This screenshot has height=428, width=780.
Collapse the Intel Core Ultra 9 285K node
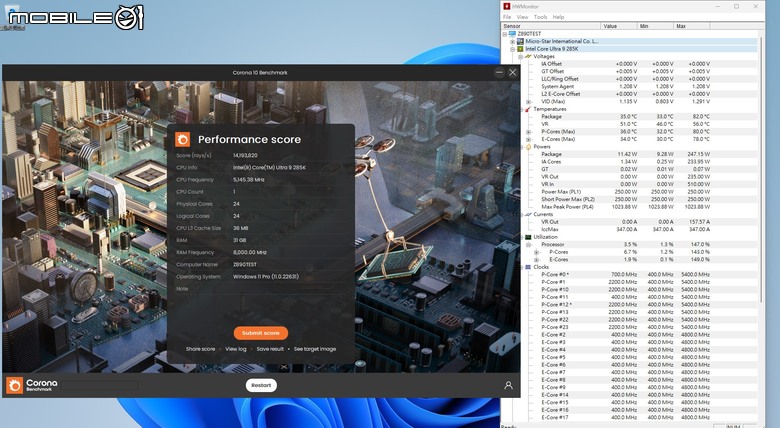pos(512,49)
